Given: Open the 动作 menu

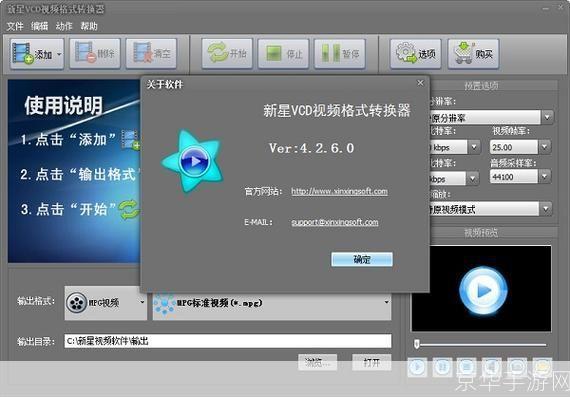Looking at the screenshot, I should pos(64,26).
